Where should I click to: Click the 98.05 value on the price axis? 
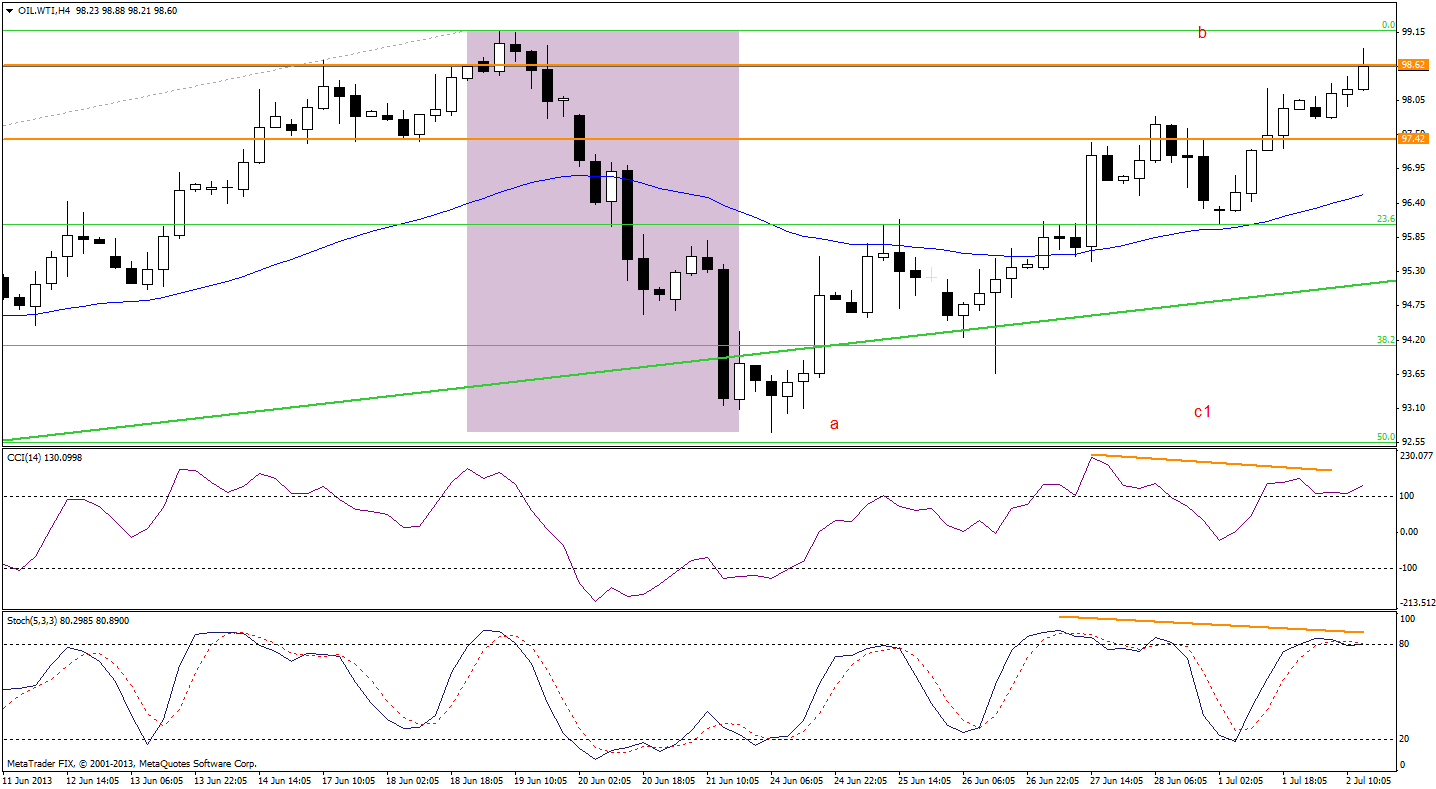coord(1413,100)
